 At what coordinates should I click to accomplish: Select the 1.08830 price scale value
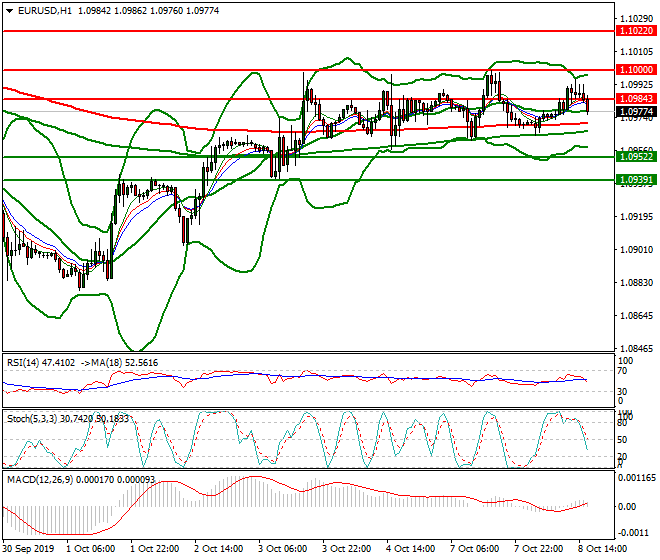pos(637,283)
